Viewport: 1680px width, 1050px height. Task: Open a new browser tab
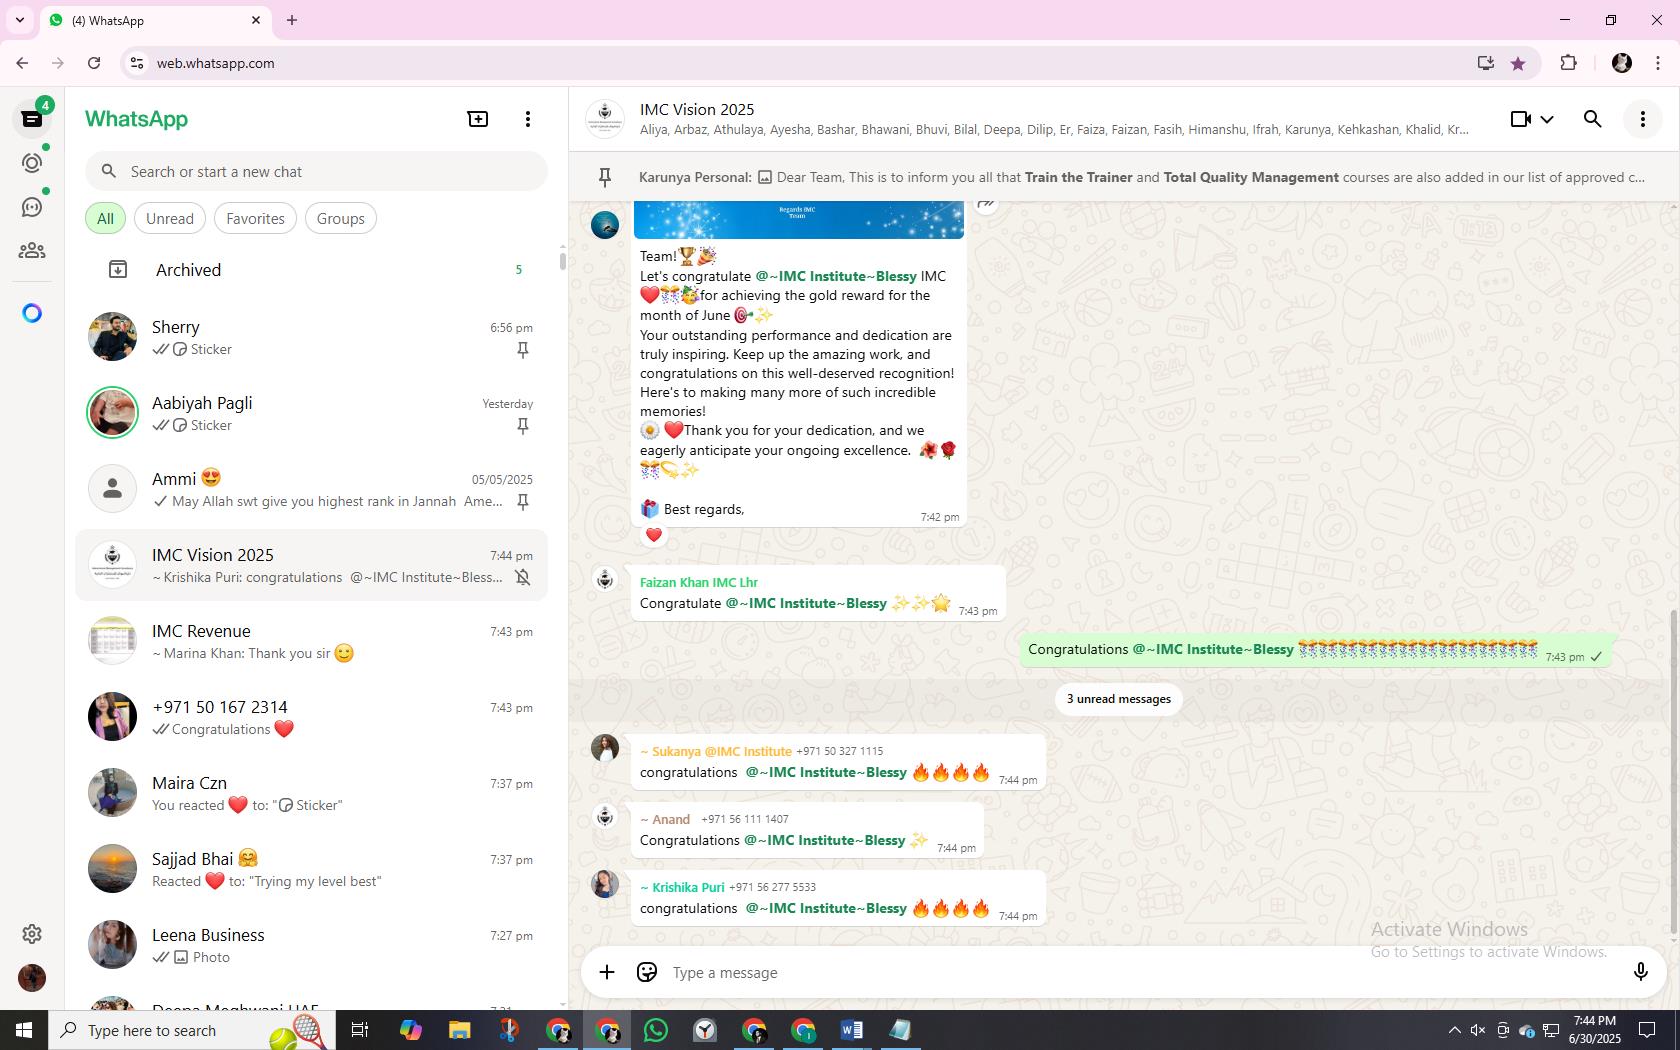pos(292,20)
